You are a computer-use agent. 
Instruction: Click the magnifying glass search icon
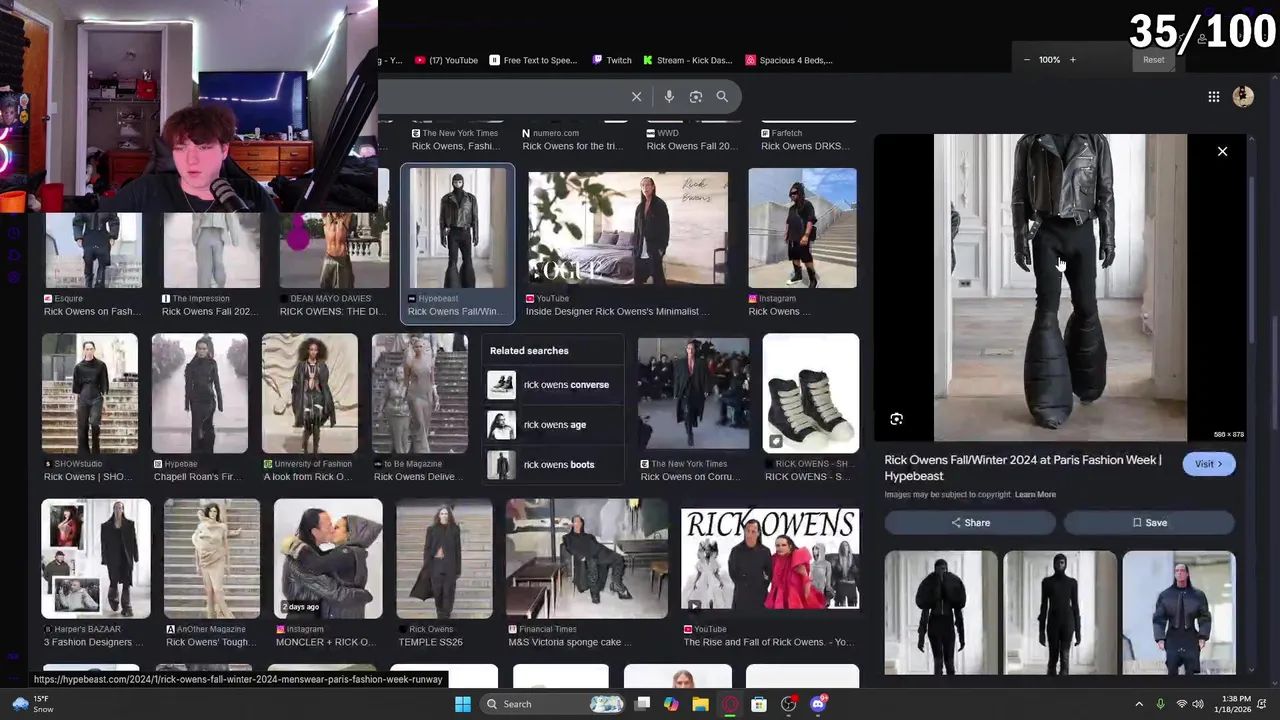[x=722, y=97]
